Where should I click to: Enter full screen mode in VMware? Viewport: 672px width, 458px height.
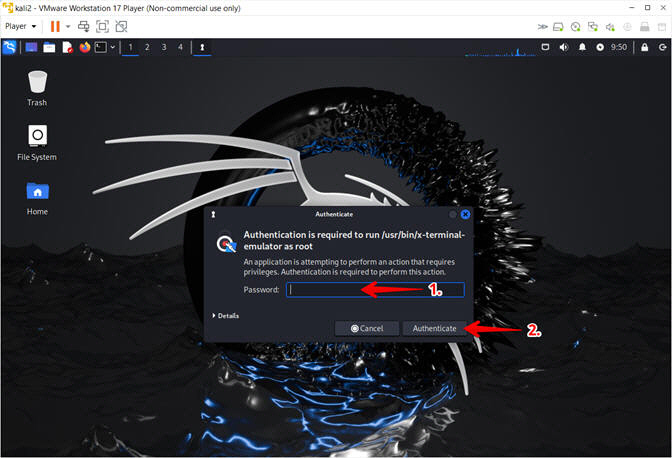point(102,27)
